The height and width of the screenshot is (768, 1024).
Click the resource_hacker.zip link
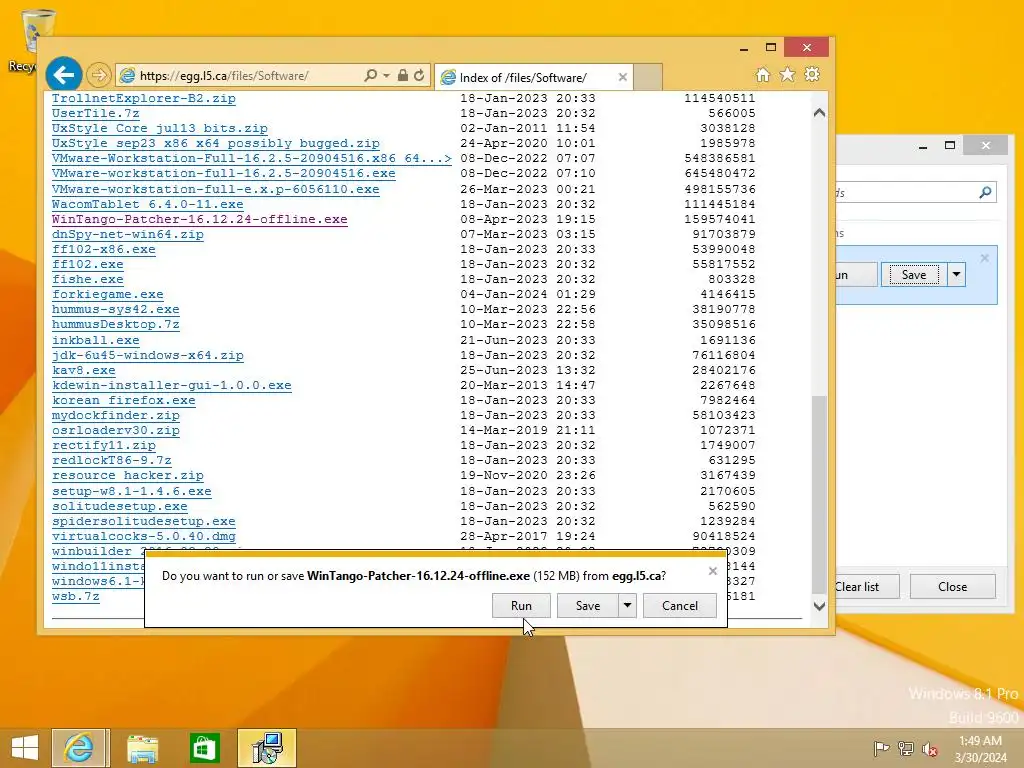click(x=128, y=475)
